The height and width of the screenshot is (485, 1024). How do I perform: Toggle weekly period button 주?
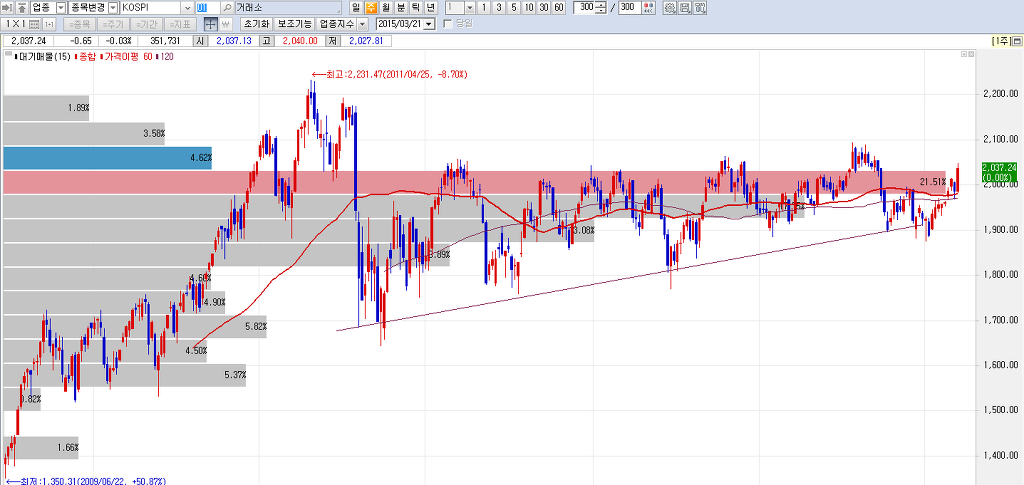coord(370,8)
